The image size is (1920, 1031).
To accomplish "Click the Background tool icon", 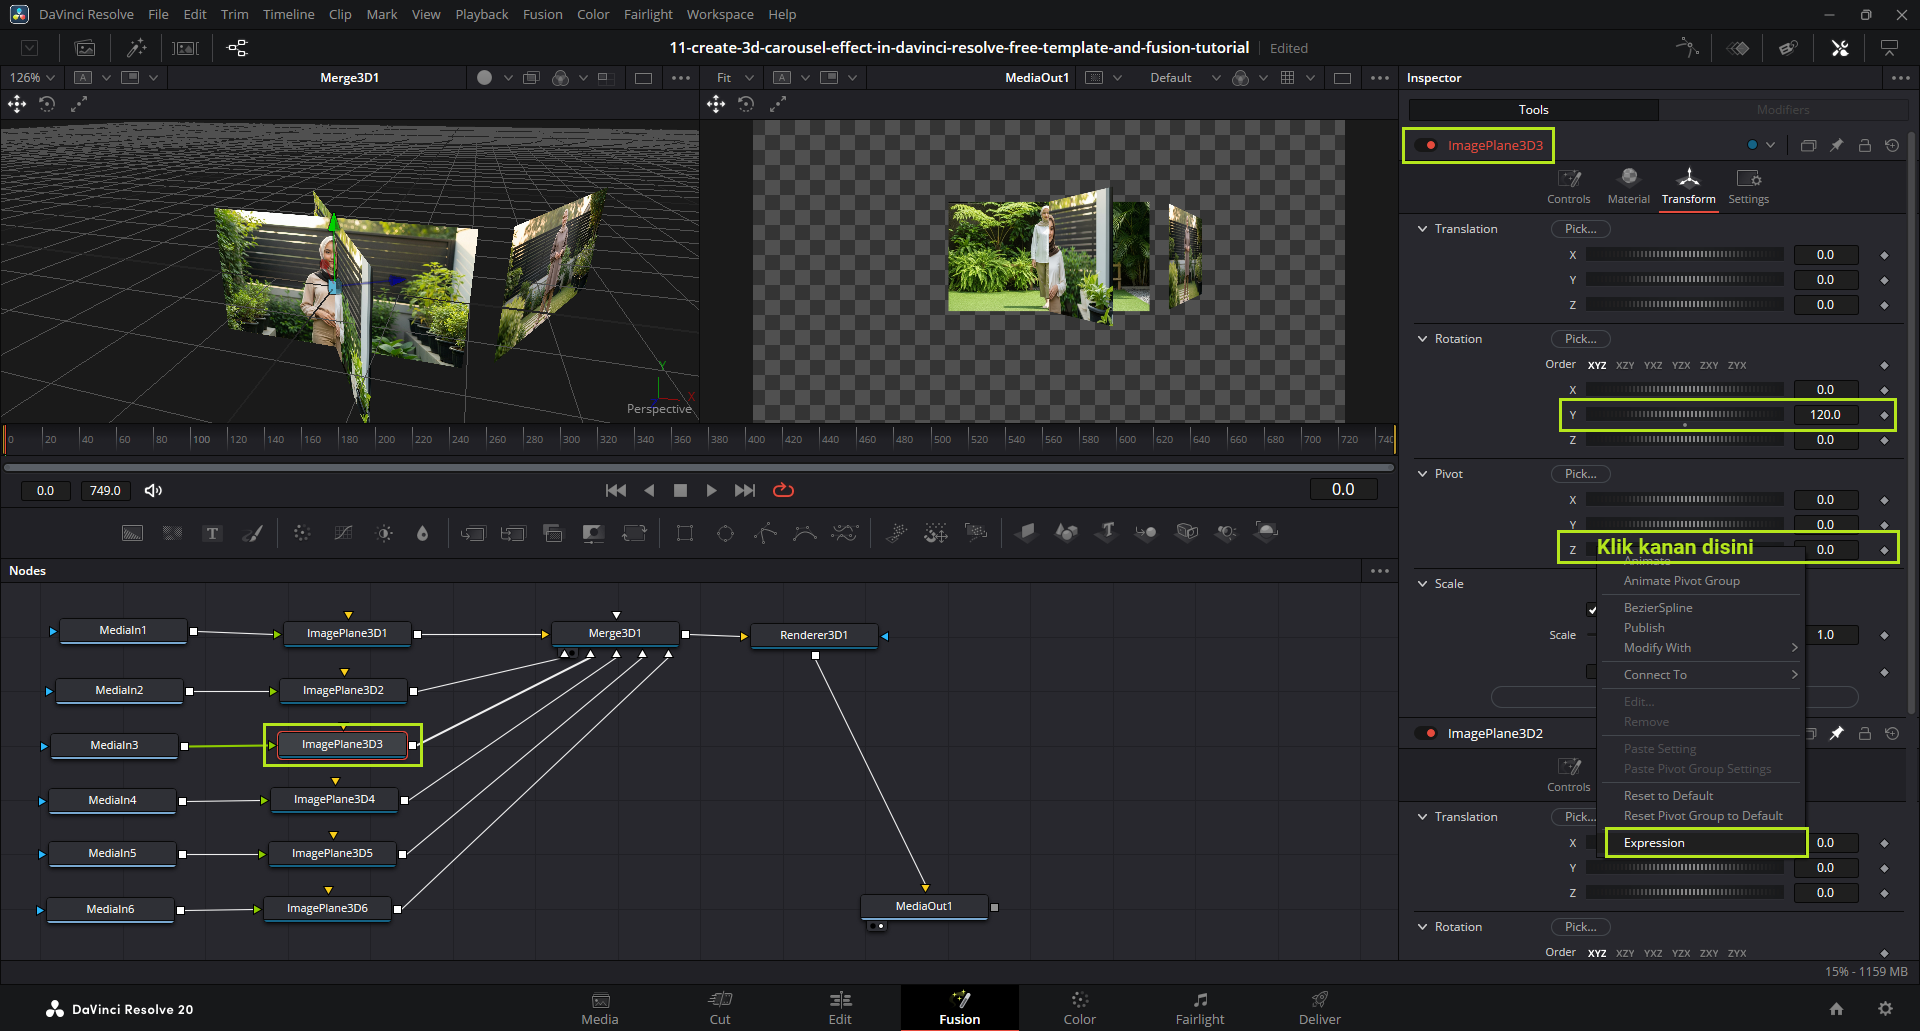I will pyautogui.click(x=132, y=533).
